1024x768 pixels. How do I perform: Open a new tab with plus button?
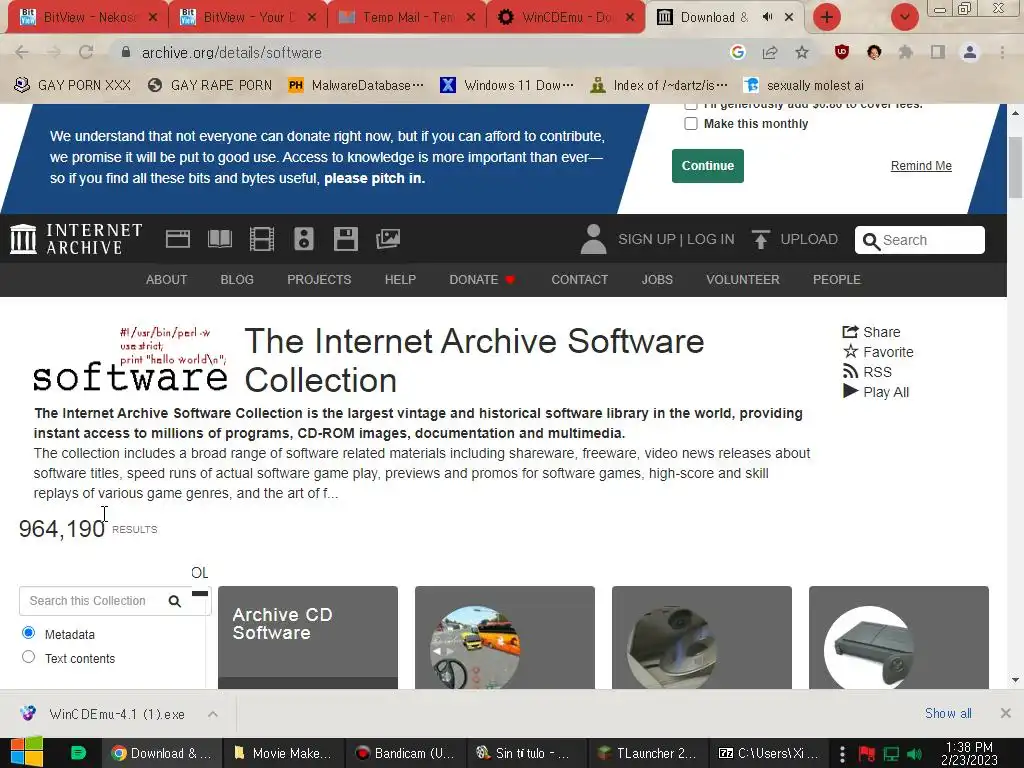tap(827, 17)
